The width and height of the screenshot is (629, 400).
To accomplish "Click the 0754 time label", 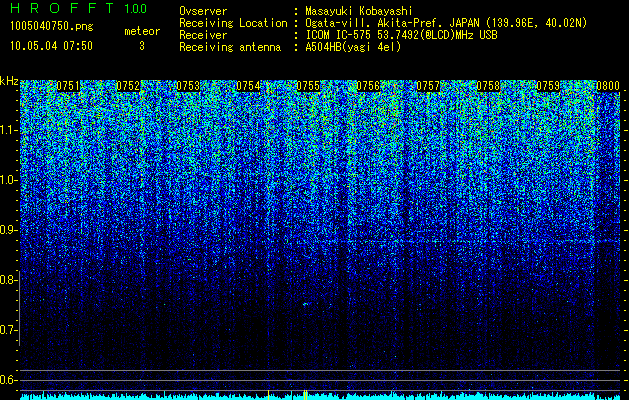I will pyautogui.click(x=248, y=86).
